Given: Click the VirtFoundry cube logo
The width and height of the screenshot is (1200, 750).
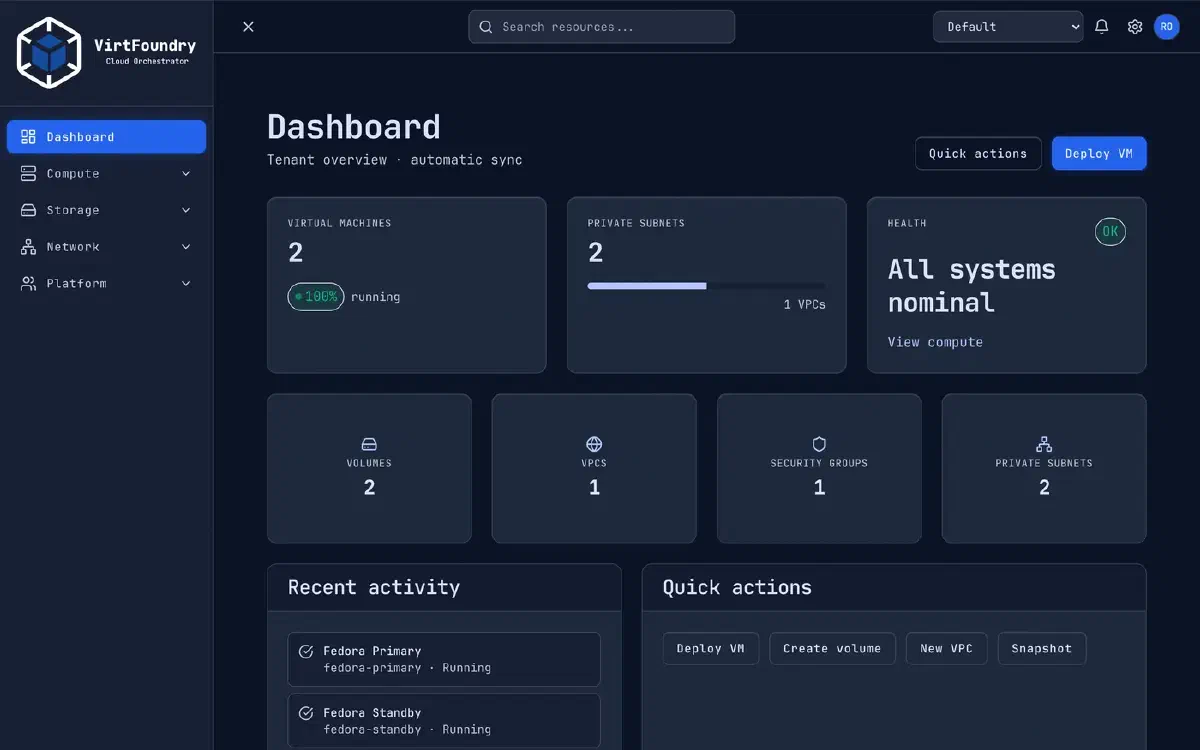Looking at the screenshot, I should click(48, 52).
